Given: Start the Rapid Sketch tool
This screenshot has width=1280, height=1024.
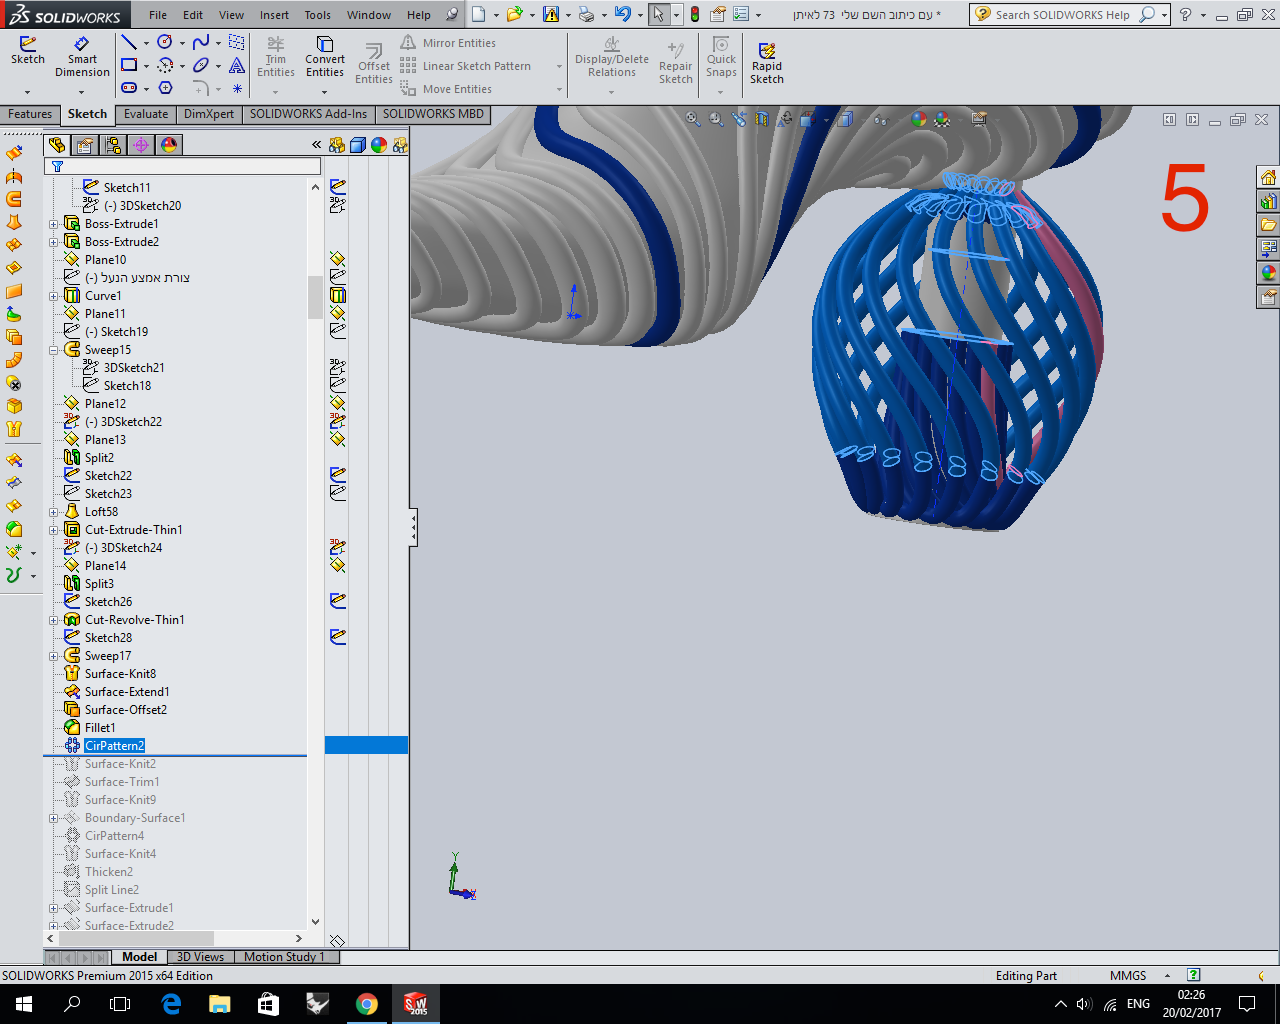Looking at the screenshot, I should 767,63.
